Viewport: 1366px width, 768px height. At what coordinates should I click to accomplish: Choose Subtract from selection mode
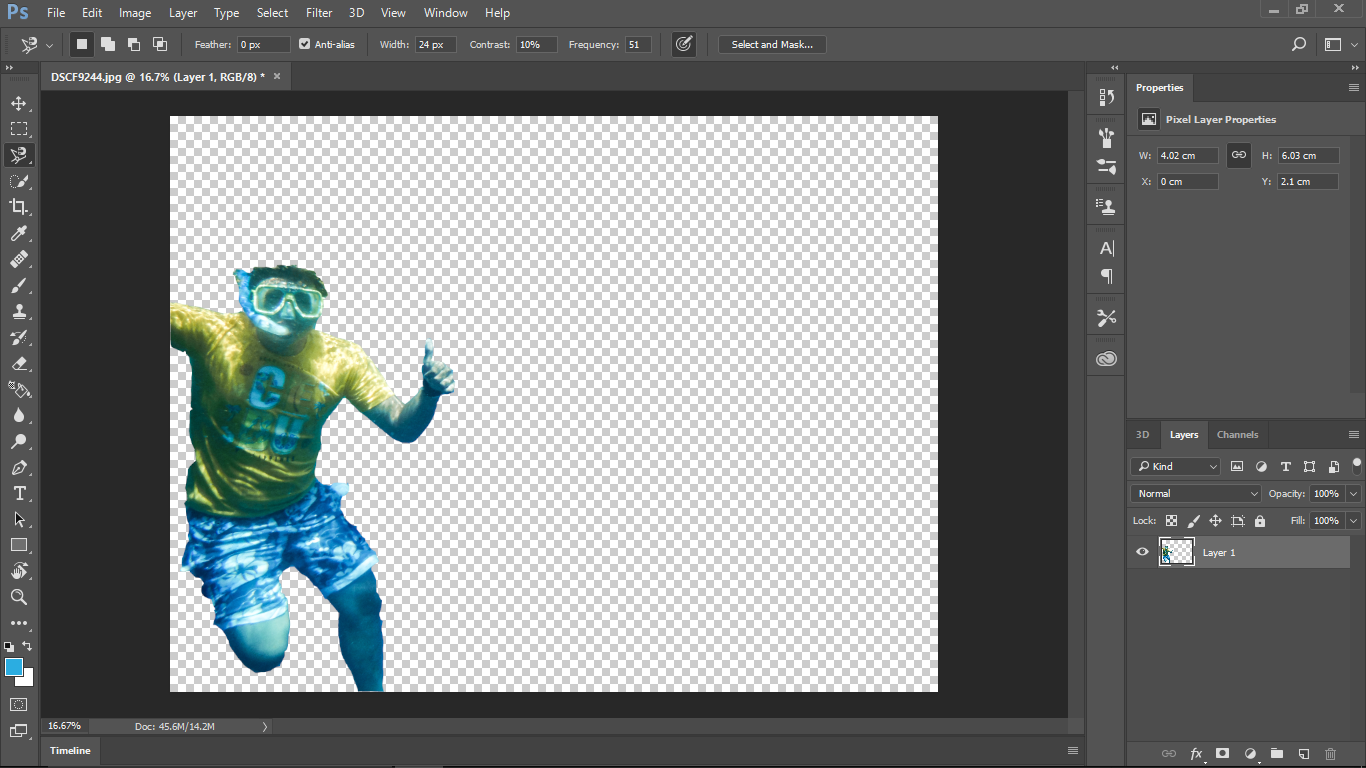pos(133,44)
